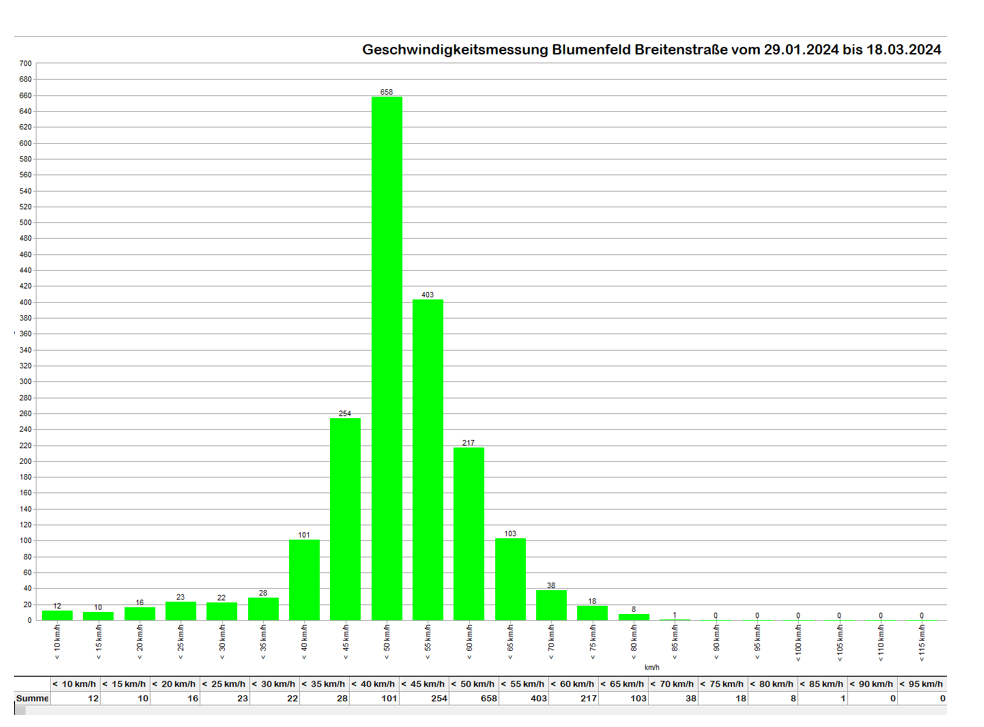Click the '< 95 km/h' table header cell
The height and width of the screenshot is (727, 984).
922,684
